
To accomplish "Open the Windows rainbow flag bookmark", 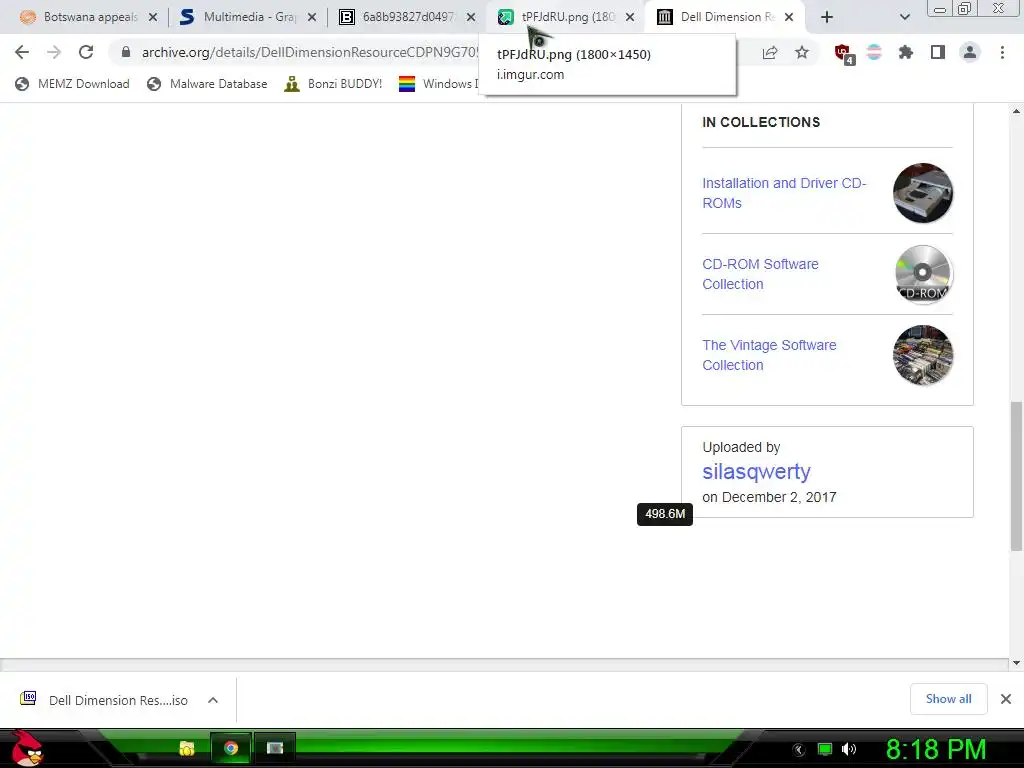I will point(438,84).
